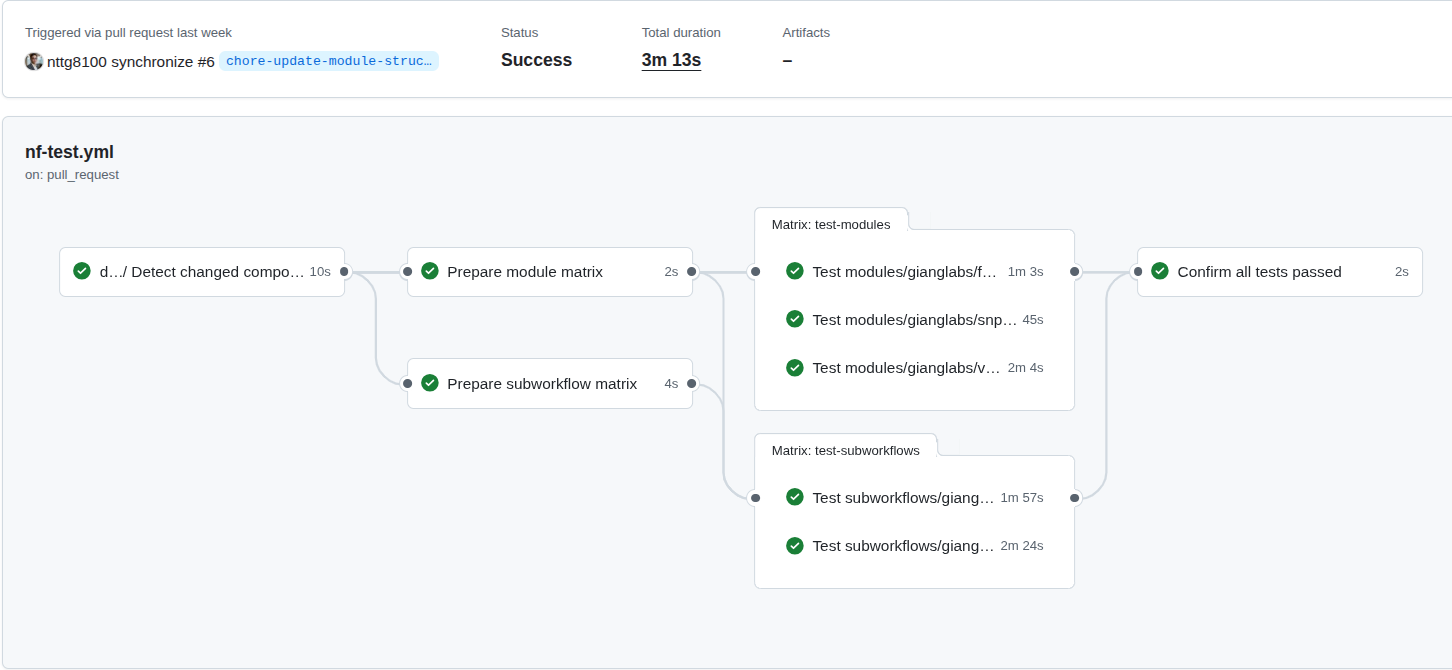Click nttg8100 user avatar
The width and height of the screenshot is (1452, 670).
pyautogui.click(x=34, y=61)
